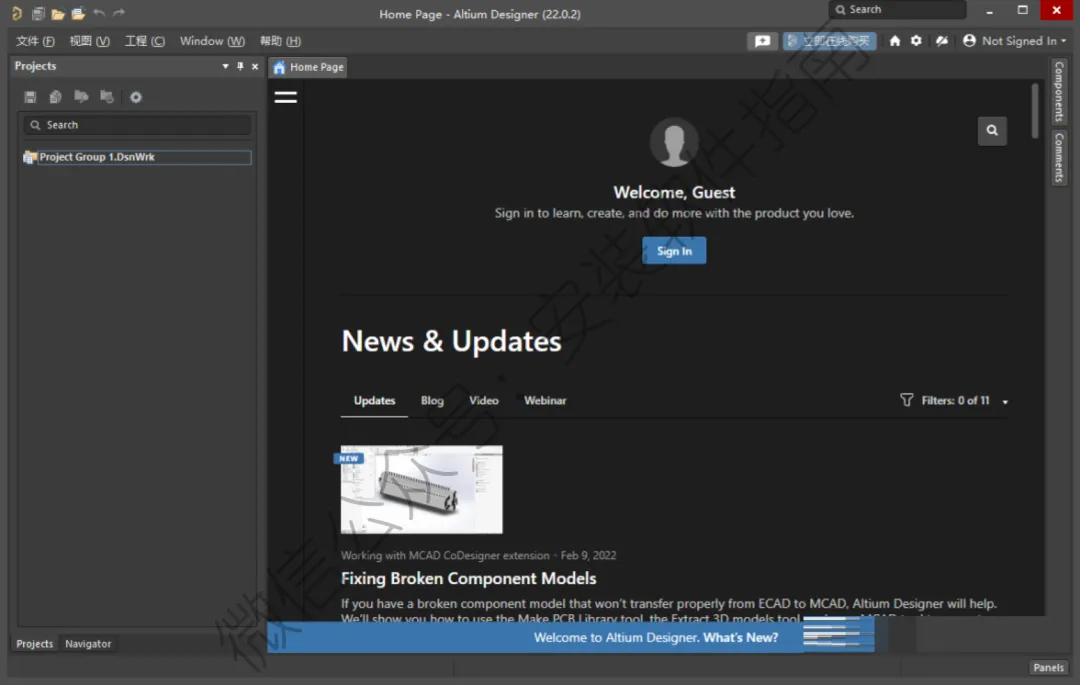Open Not Signed In account dropdown
1080x685 pixels.
pyautogui.click(x=1015, y=41)
